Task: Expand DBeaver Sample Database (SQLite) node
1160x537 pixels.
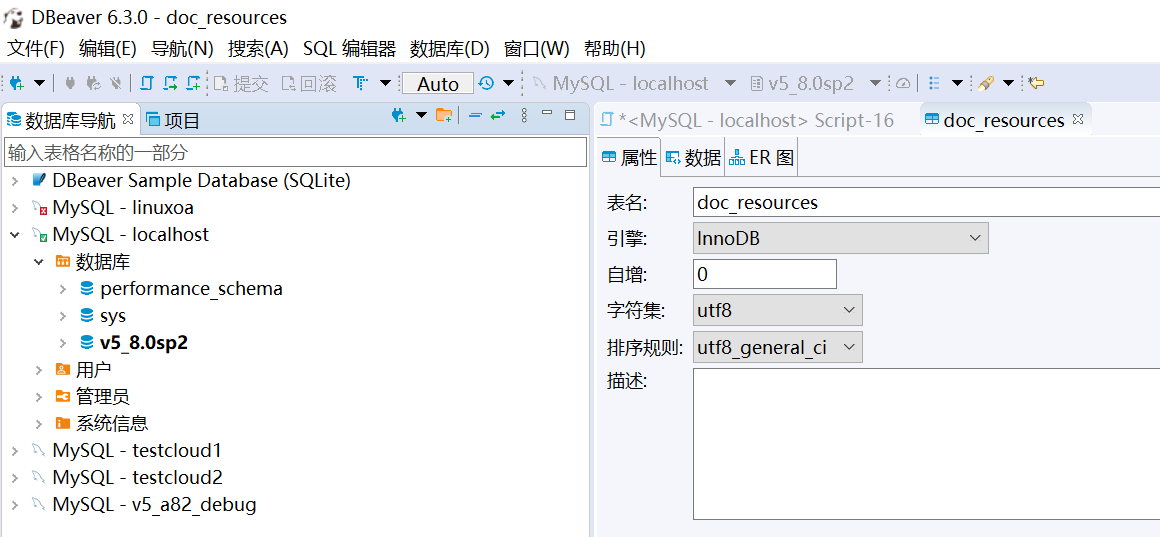Action: point(15,180)
